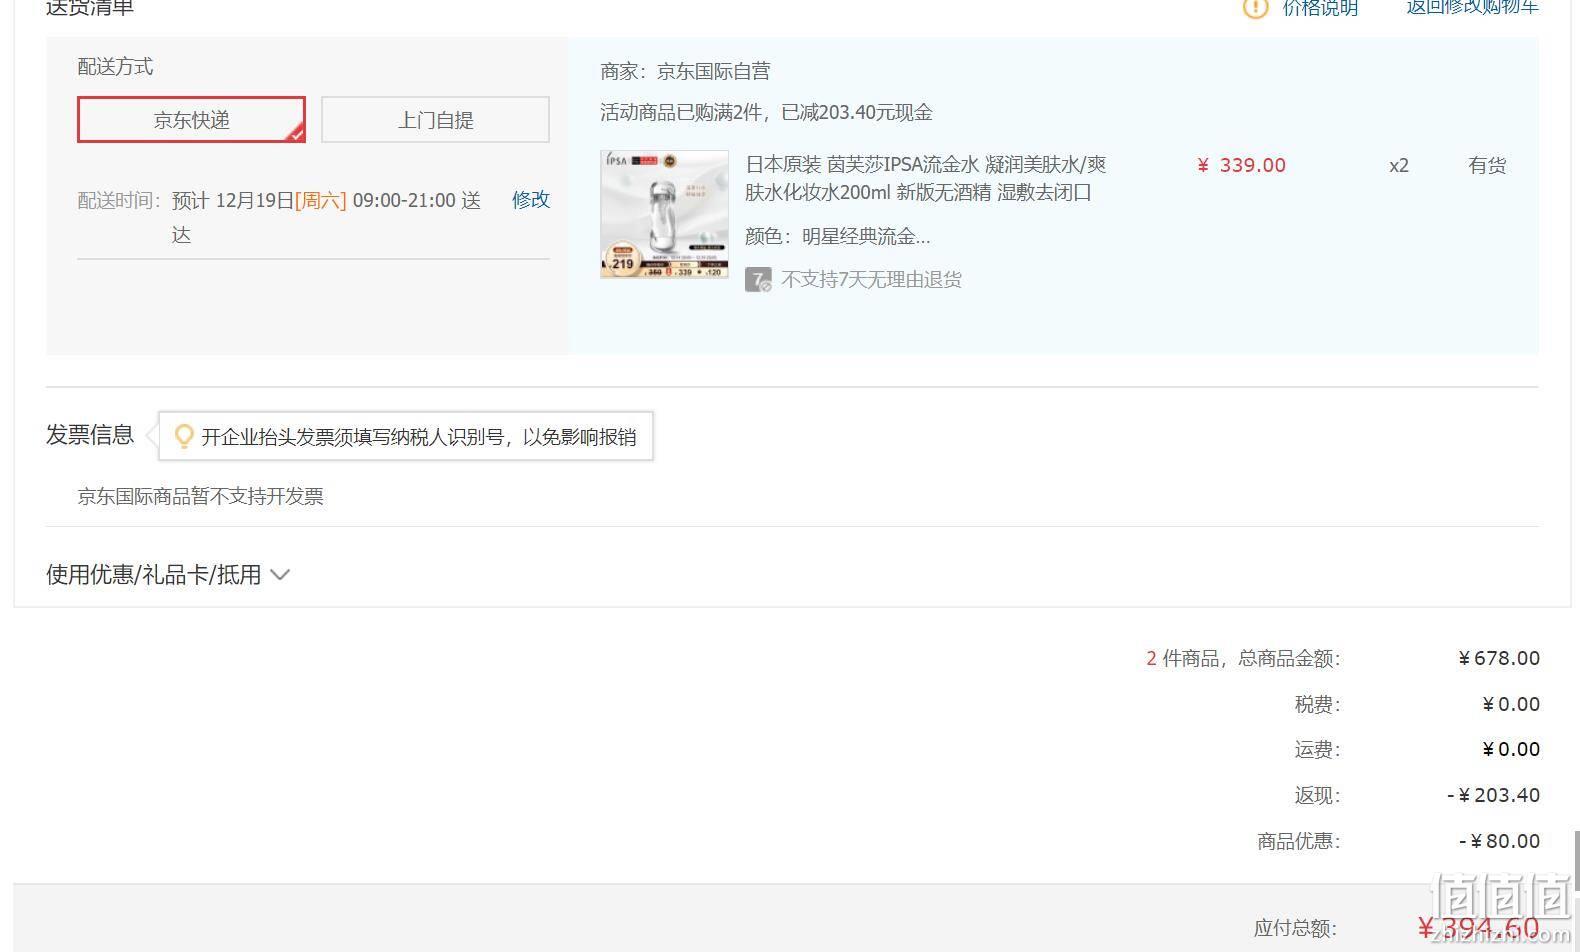Image resolution: width=1580 pixels, height=952 pixels.
Task: Click the lightbulb tip icon in invoice info
Action: coord(184,436)
